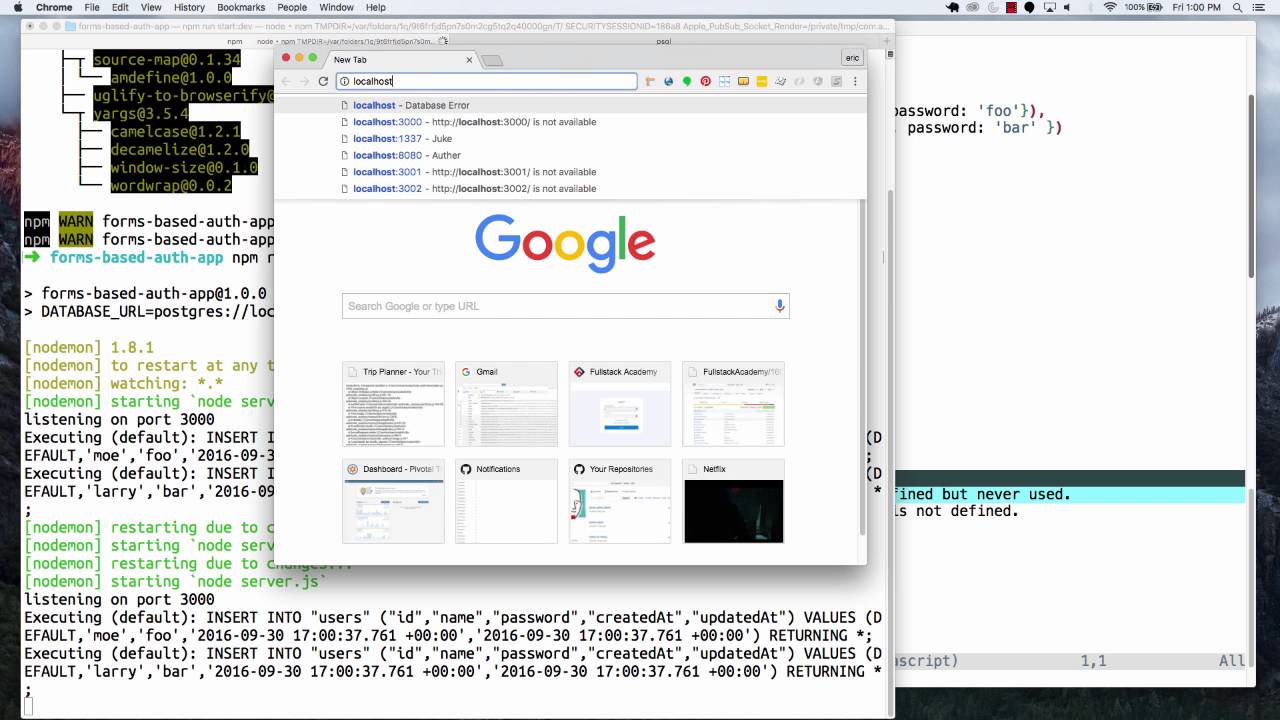Viewport: 1280px width, 720px height.
Task: Open the Fullstack Academy login thumbnail
Action: pos(620,404)
